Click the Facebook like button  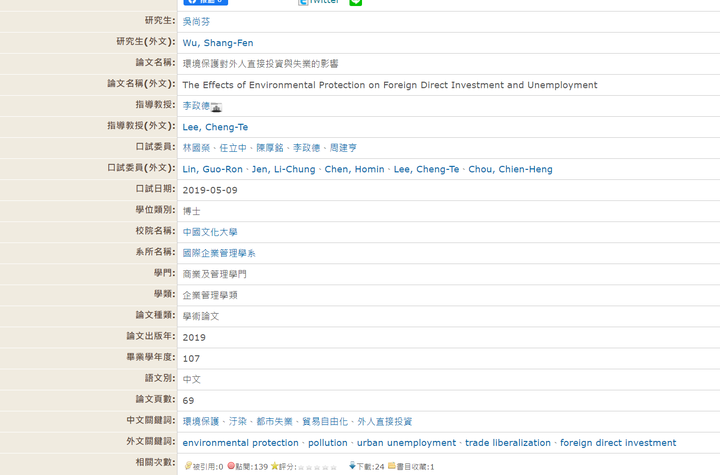coord(206,2)
